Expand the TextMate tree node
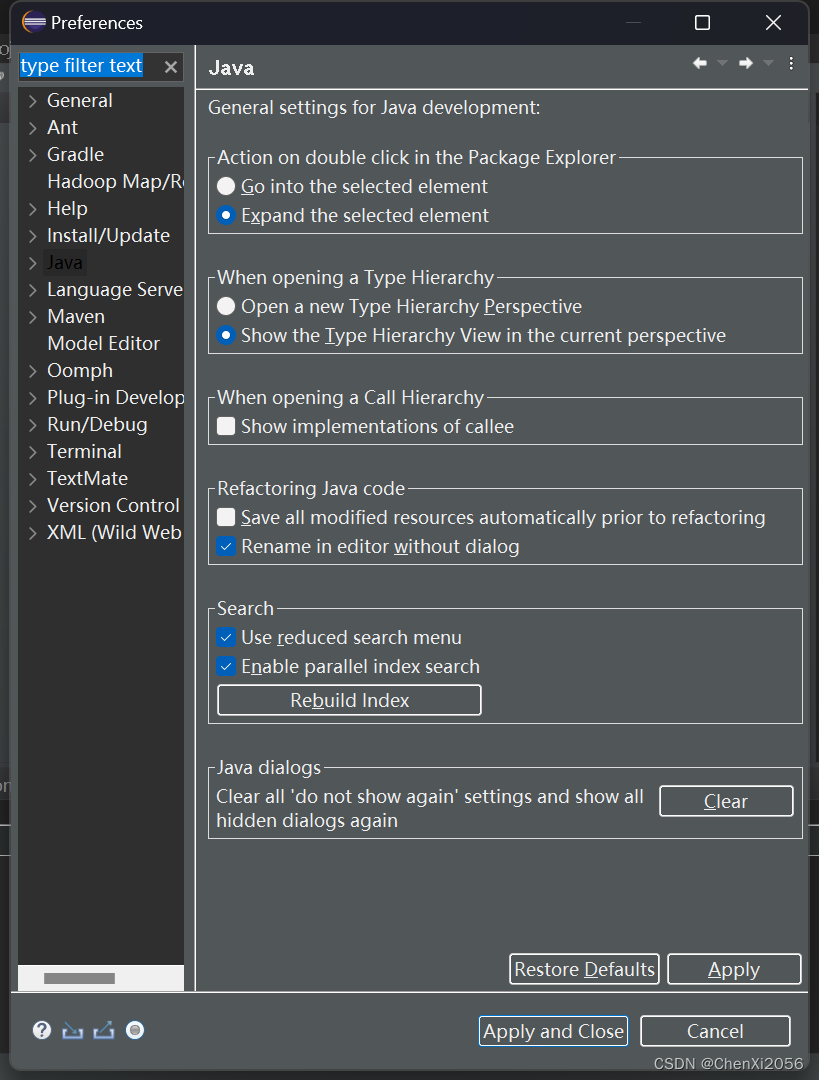This screenshot has width=819, height=1080. pyautogui.click(x=32, y=479)
